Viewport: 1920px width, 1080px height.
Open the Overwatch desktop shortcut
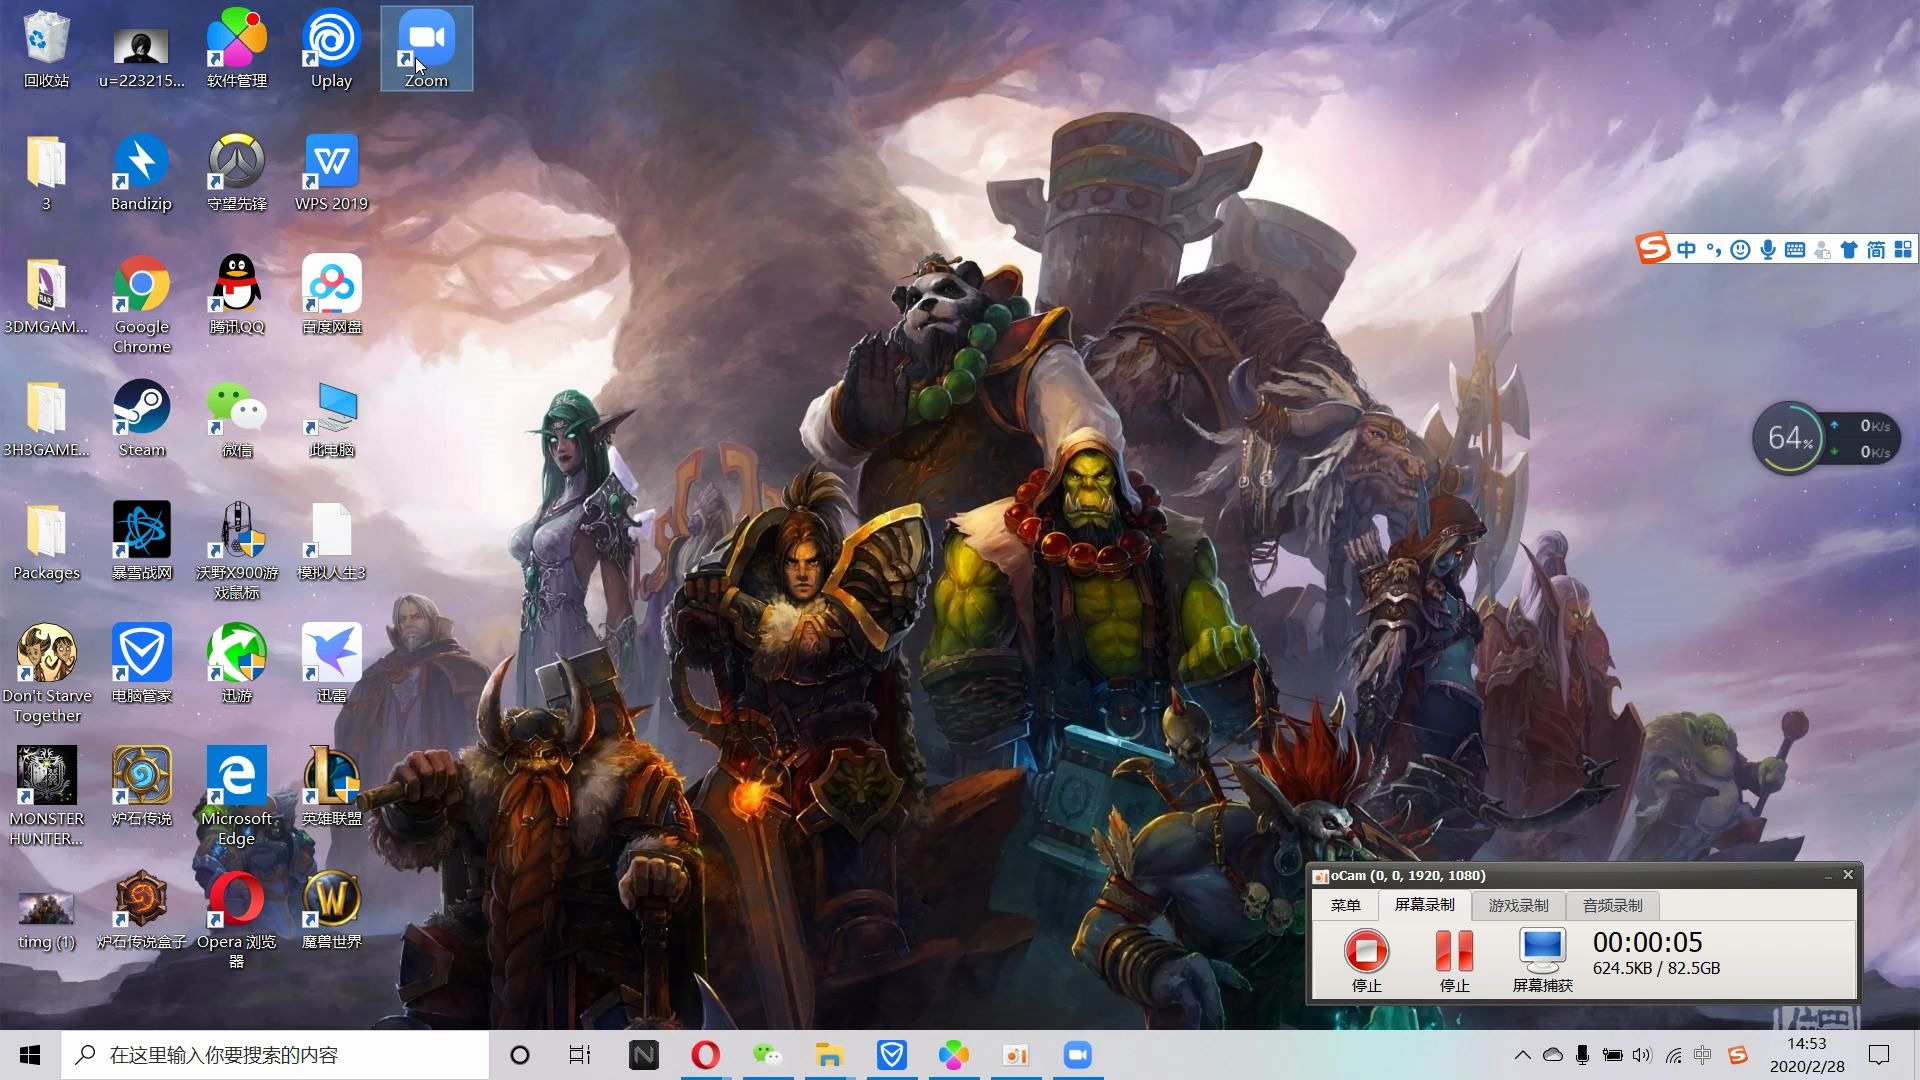point(237,172)
